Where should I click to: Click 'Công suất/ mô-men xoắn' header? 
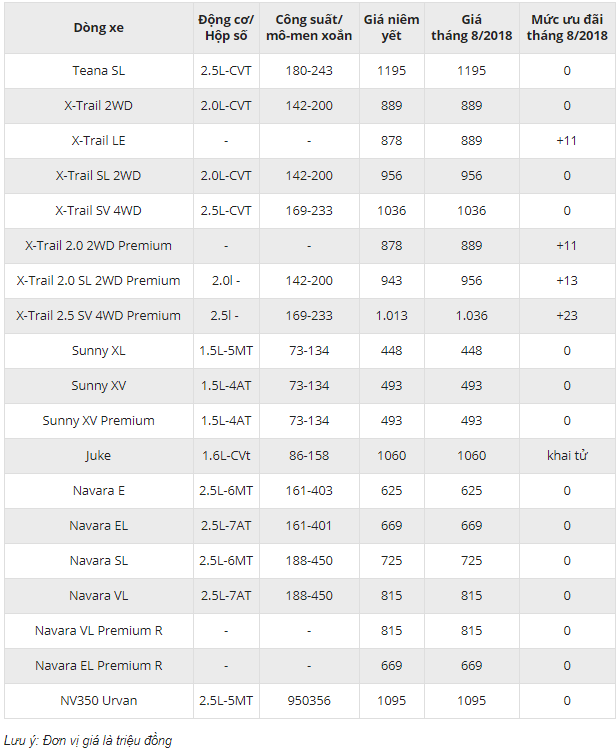[x=309, y=28]
